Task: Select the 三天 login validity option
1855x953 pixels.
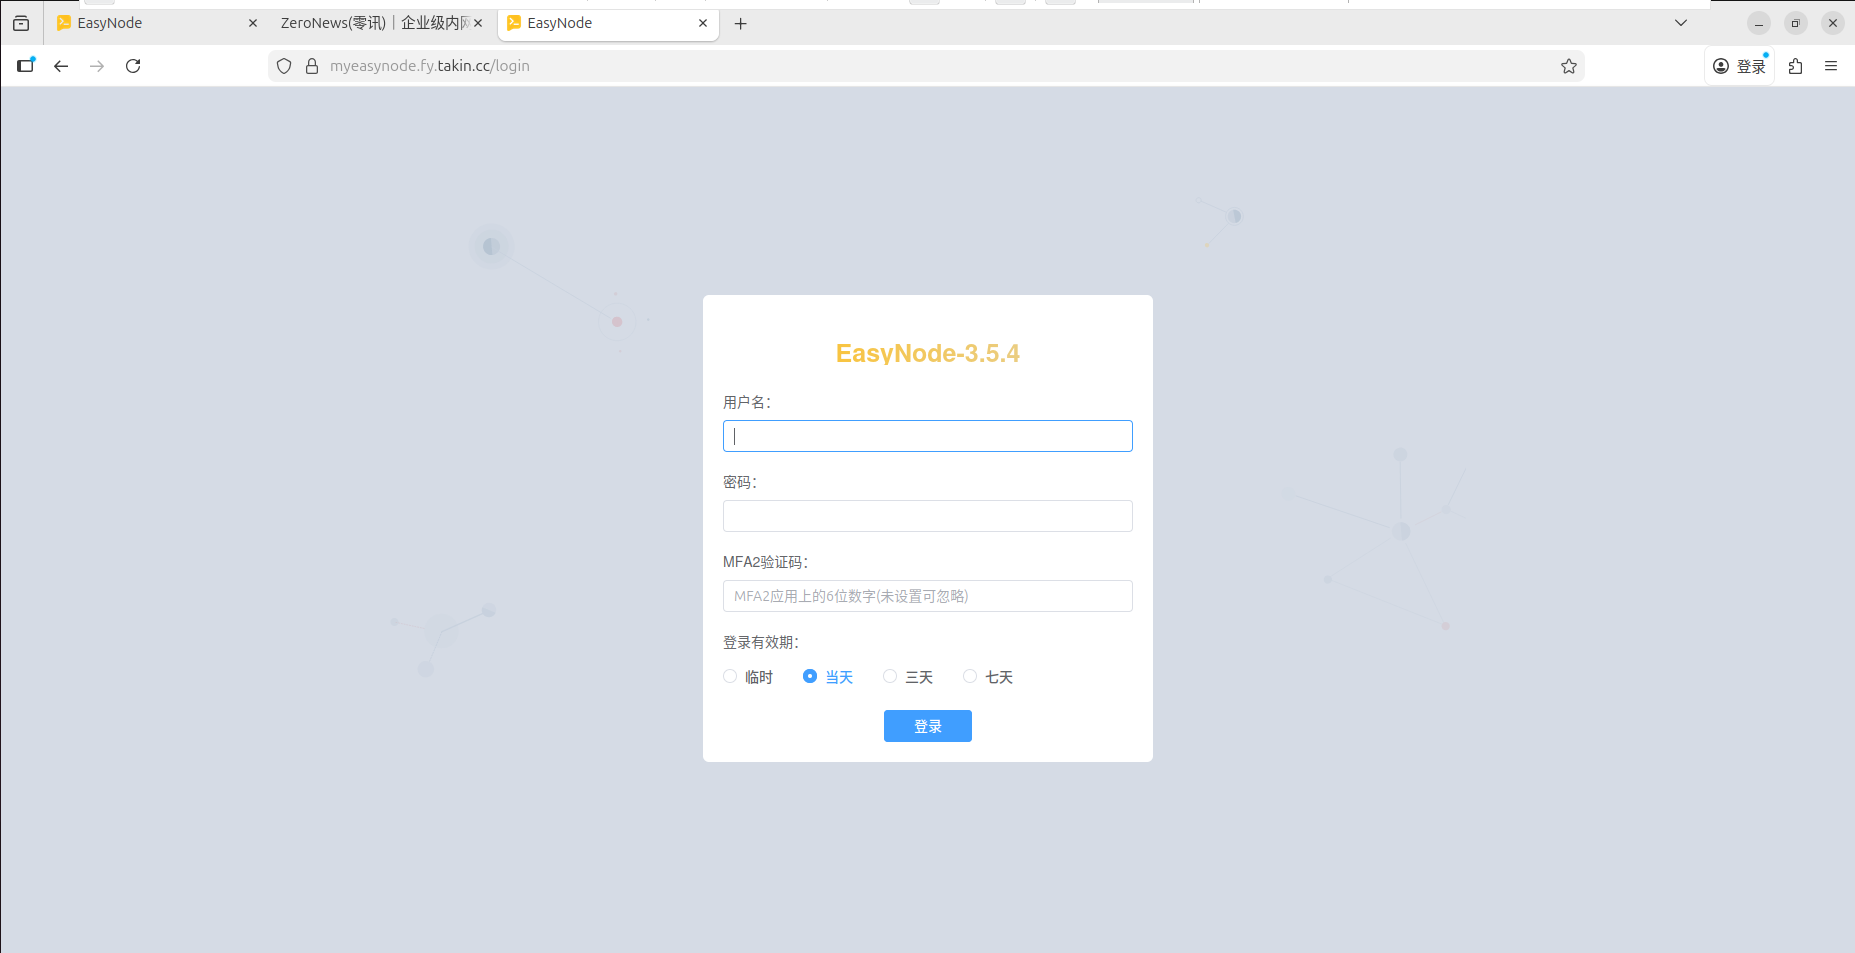Action: tap(890, 677)
